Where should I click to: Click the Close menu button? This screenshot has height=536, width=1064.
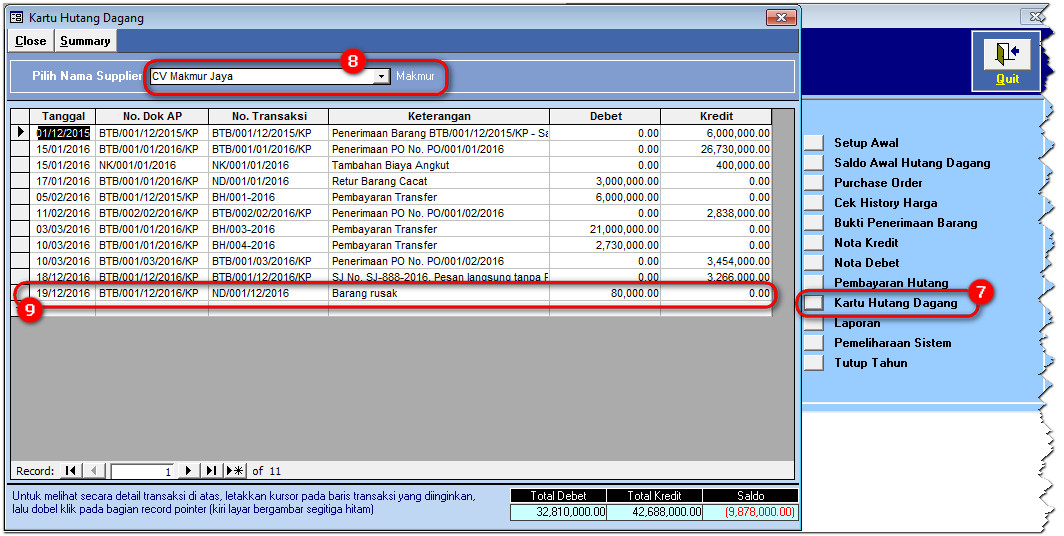[30, 41]
